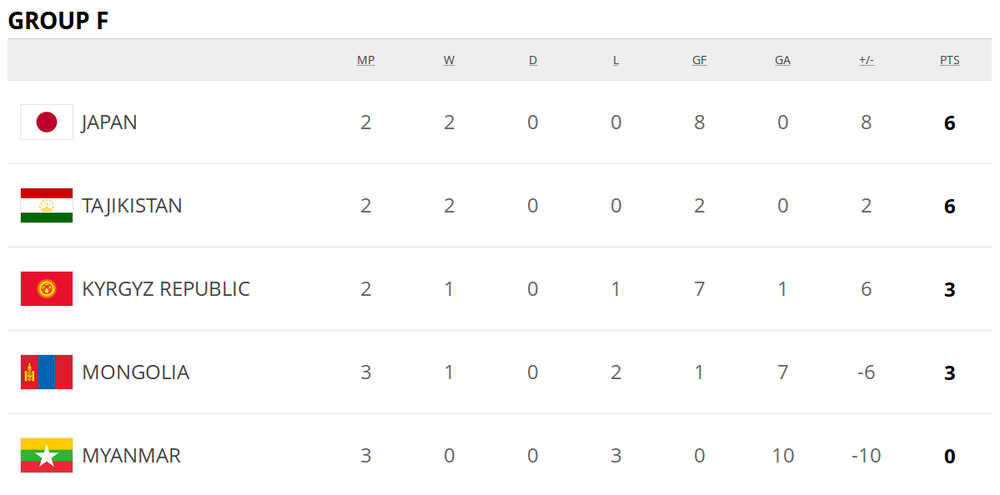Click the L column header

click(616, 60)
